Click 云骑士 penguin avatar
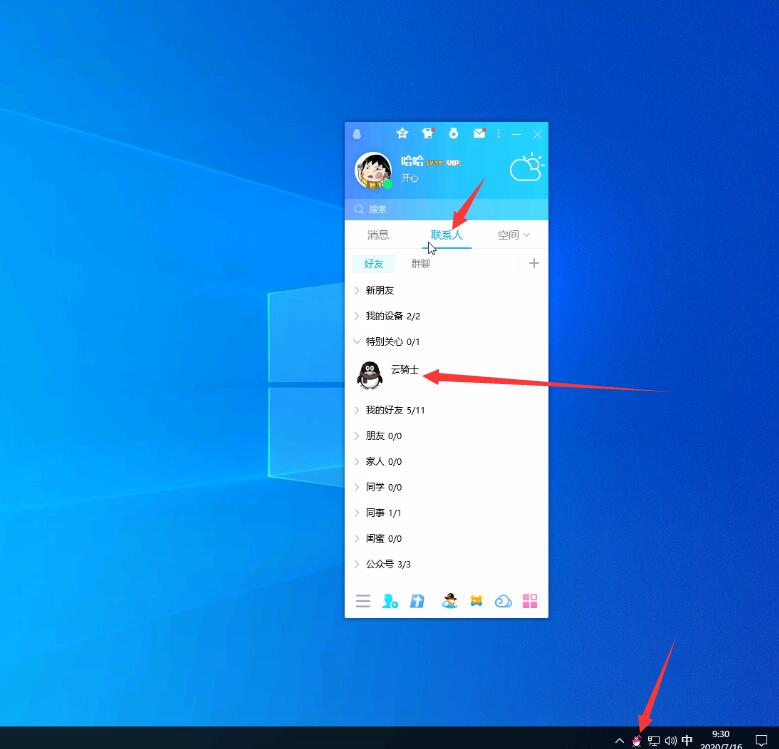The width and height of the screenshot is (779, 749). point(370,375)
